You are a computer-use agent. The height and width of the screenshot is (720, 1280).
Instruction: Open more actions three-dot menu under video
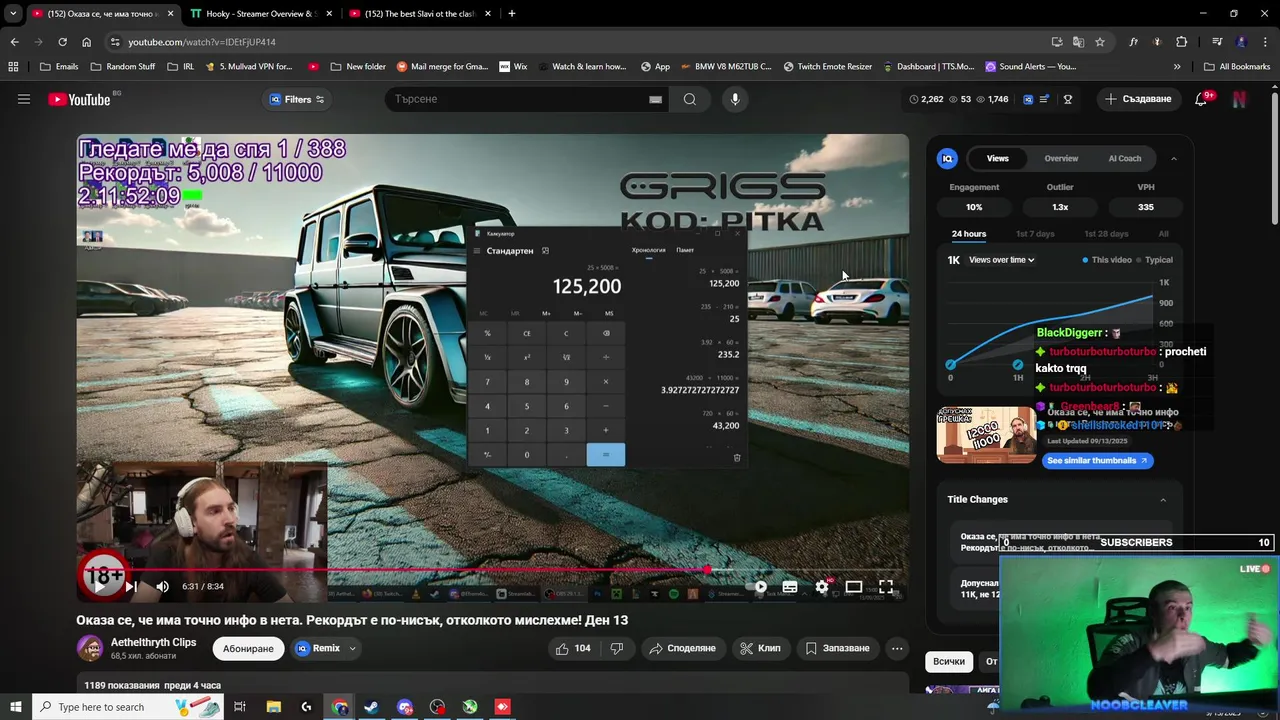click(x=897, y=648)
